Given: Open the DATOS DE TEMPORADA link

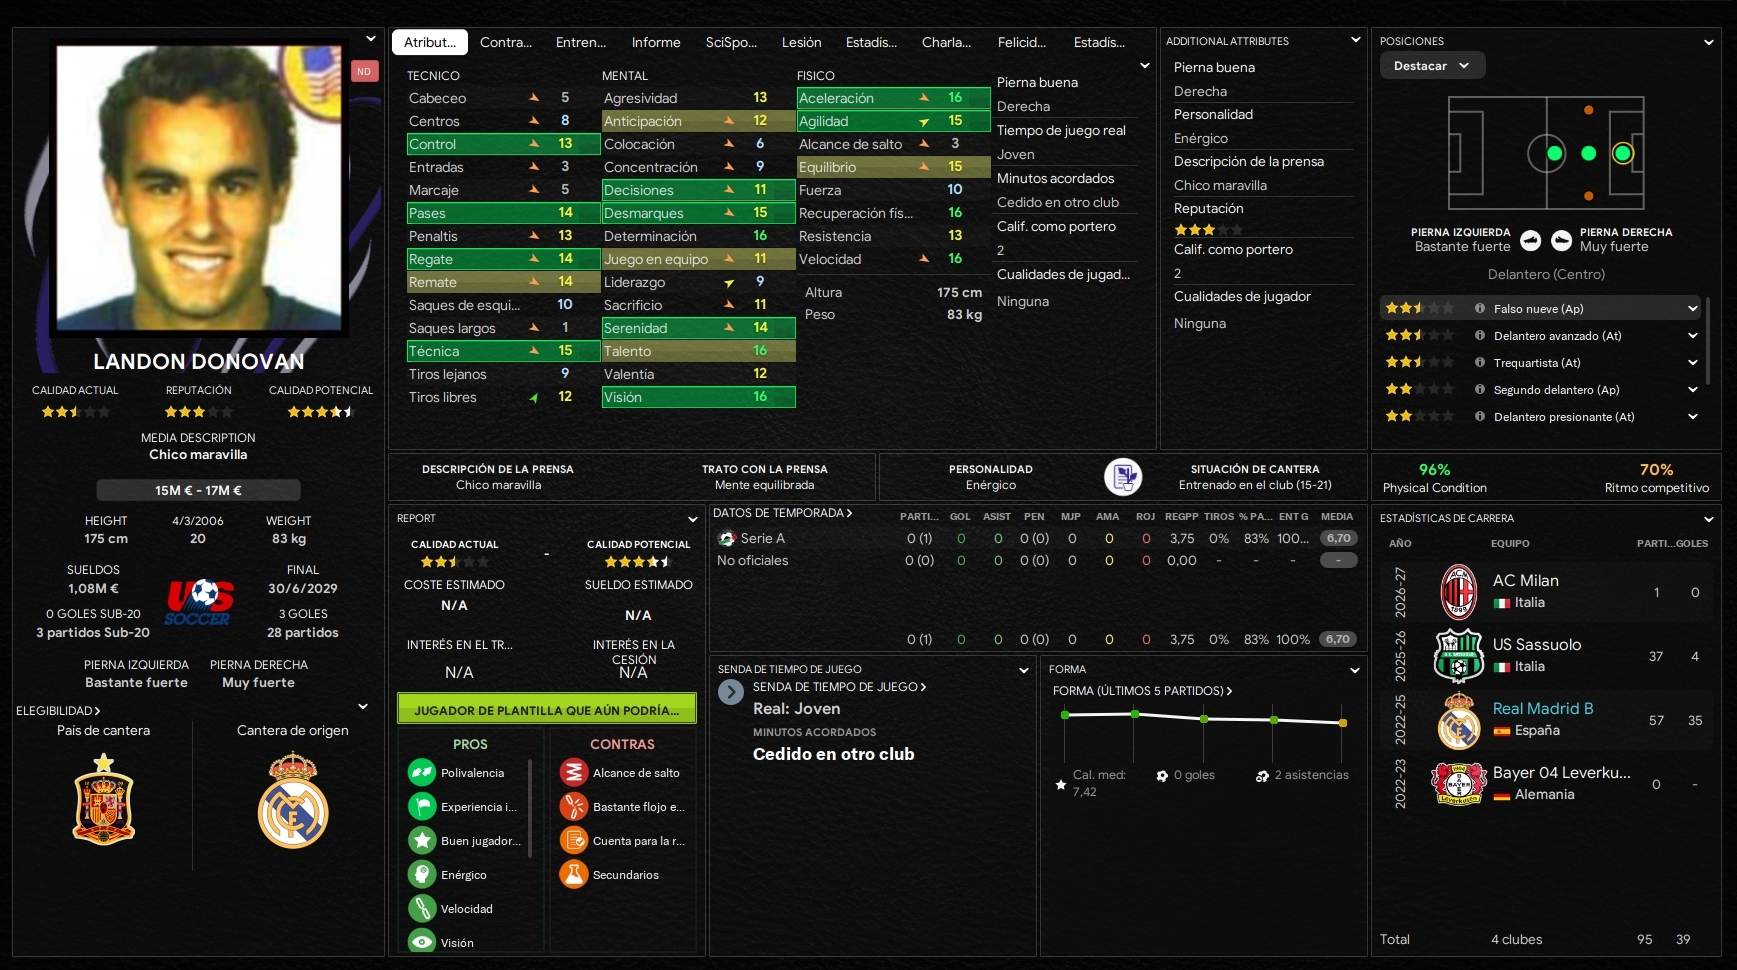Looking at the screenshot, I should click(x=782, y=513).
